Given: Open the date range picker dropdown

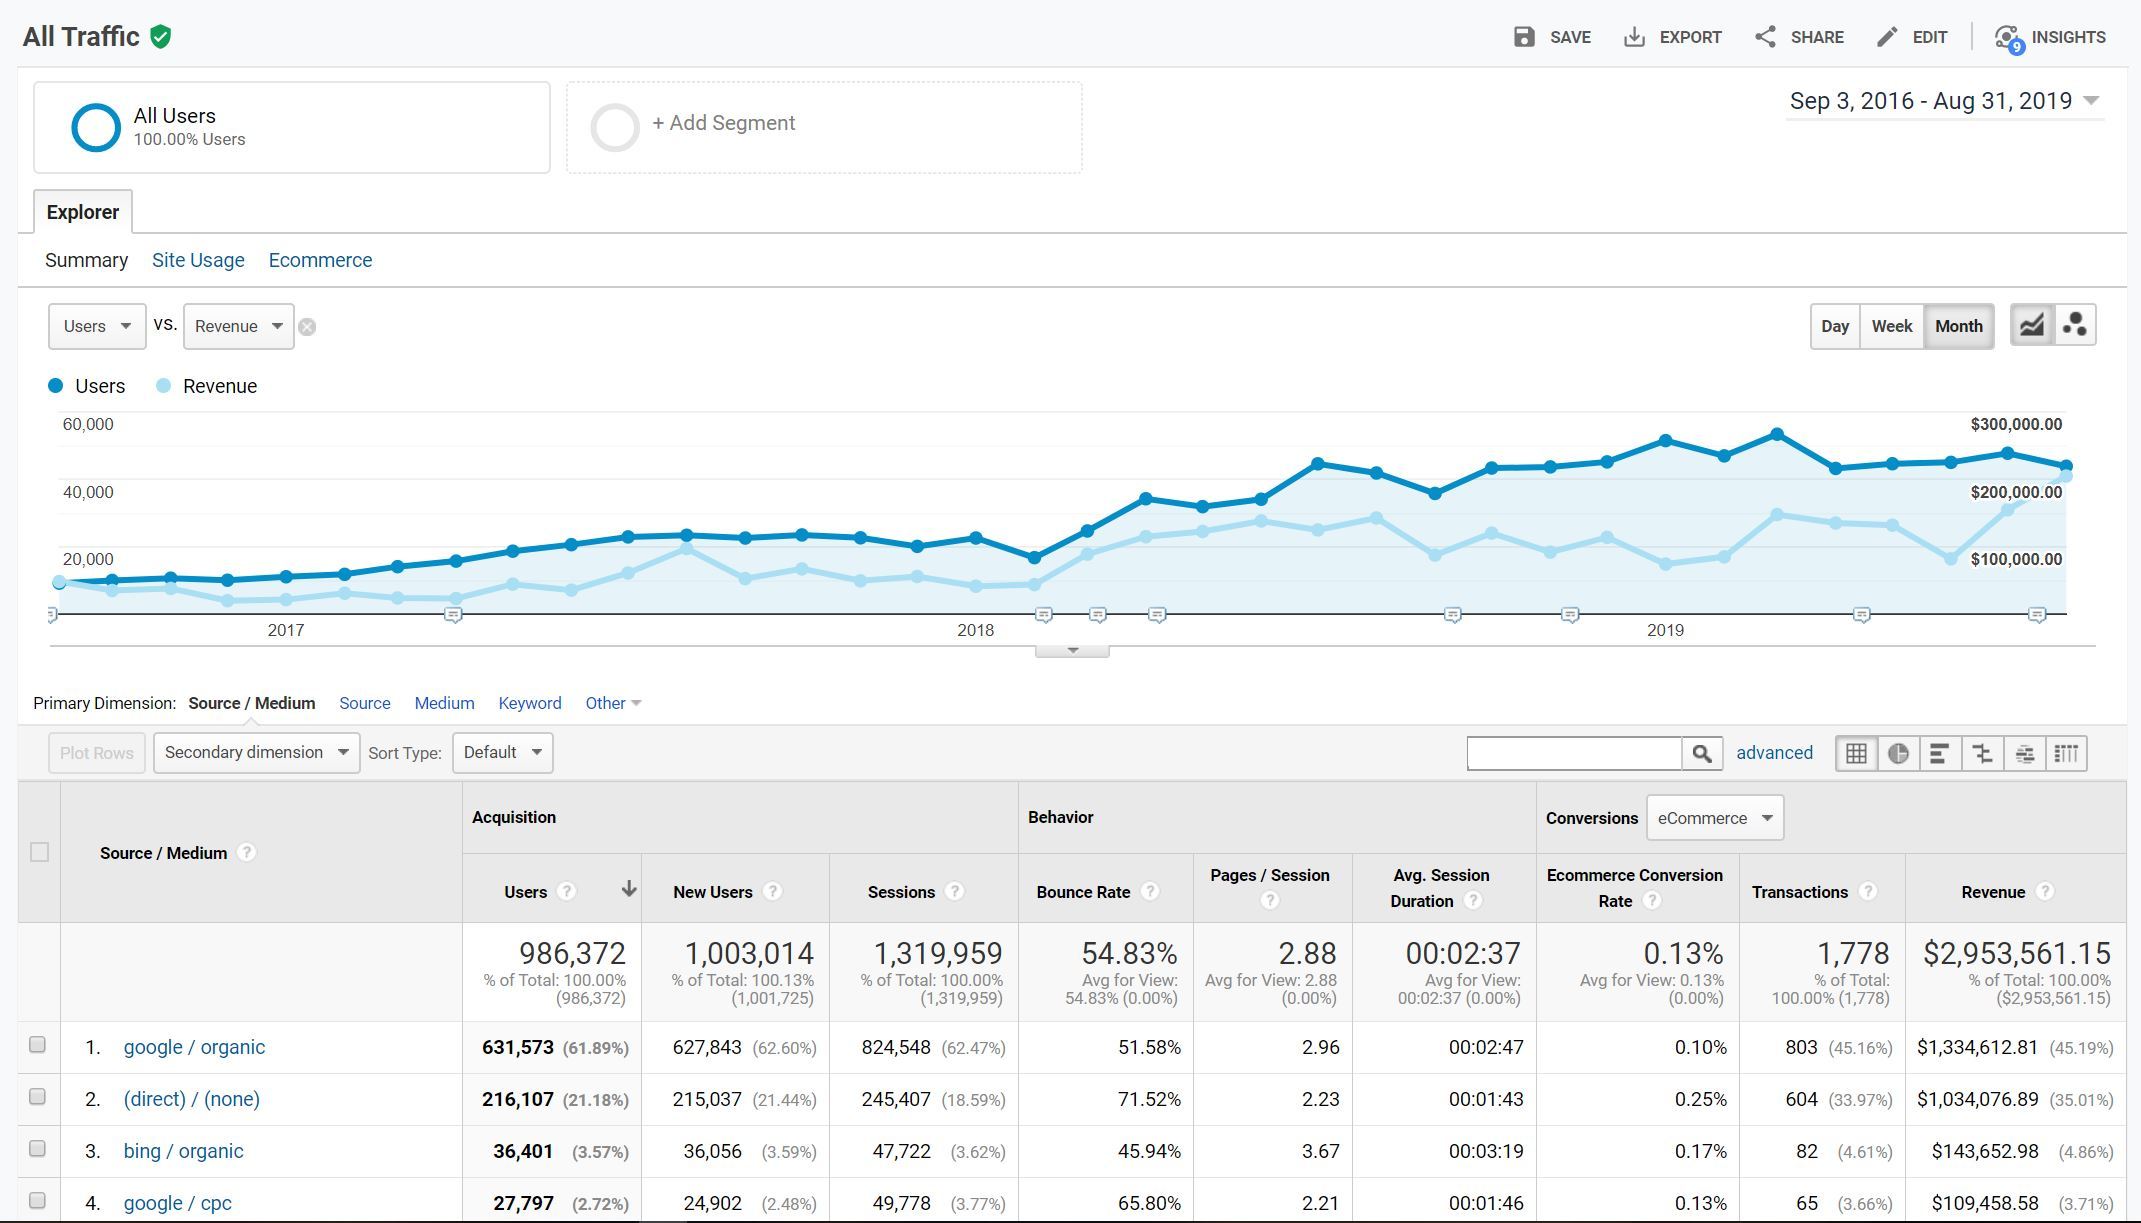Looking at the screenshot, I should [1945, 101].
